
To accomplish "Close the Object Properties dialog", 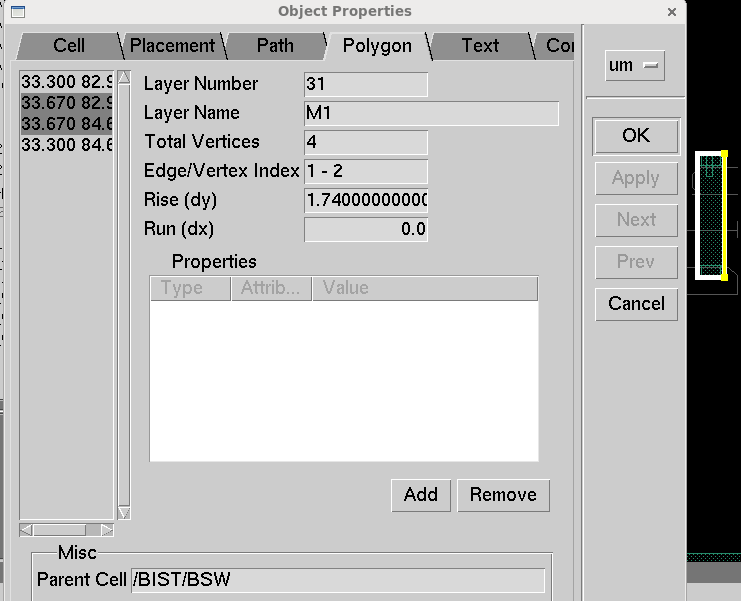I will point(669,11).
